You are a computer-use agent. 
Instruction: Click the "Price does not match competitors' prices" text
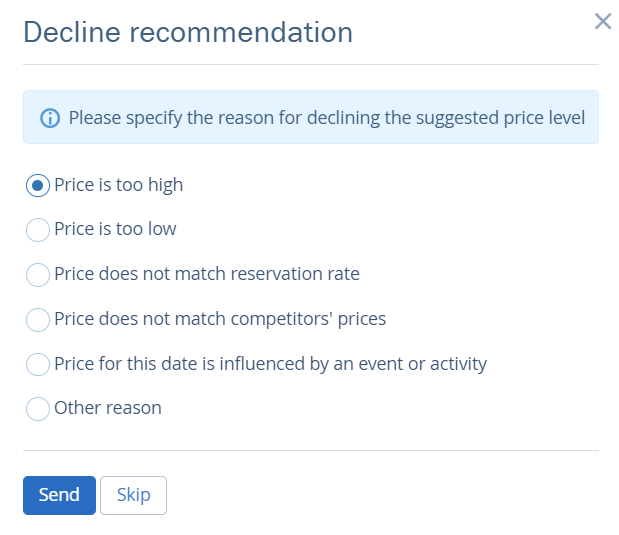pyautogui.click(x=219, y=319)
